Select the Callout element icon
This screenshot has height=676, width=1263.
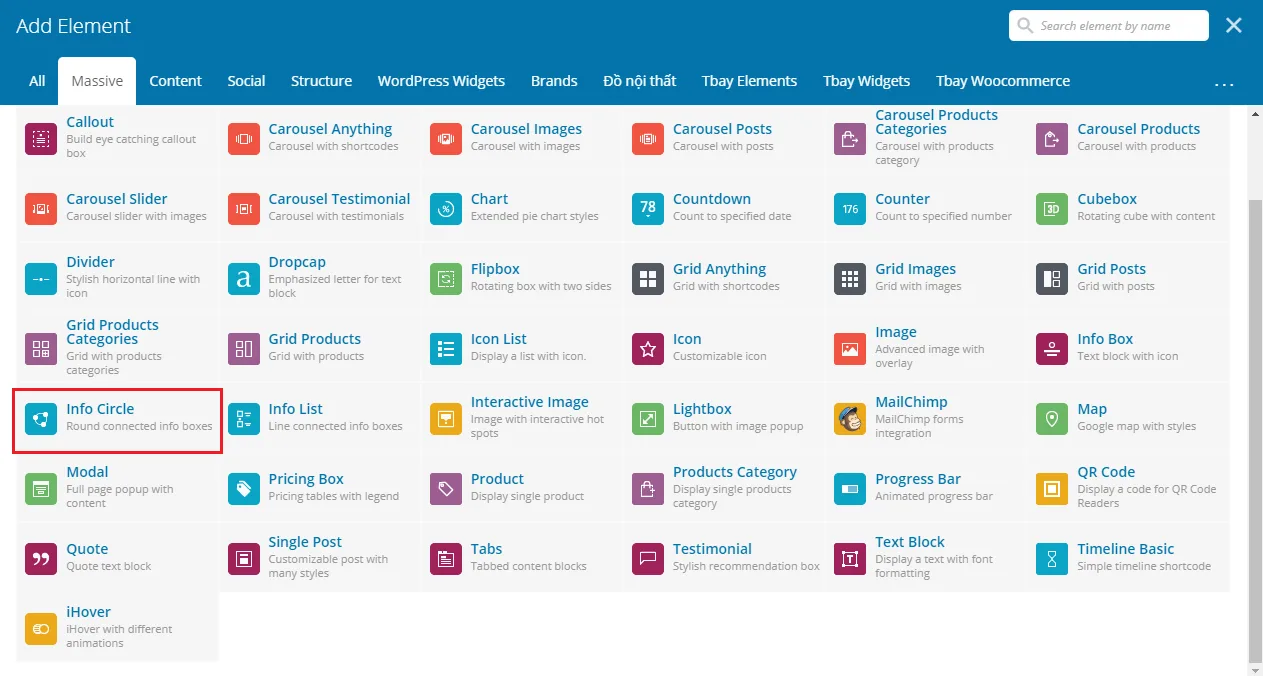click(x=41, y=139)
